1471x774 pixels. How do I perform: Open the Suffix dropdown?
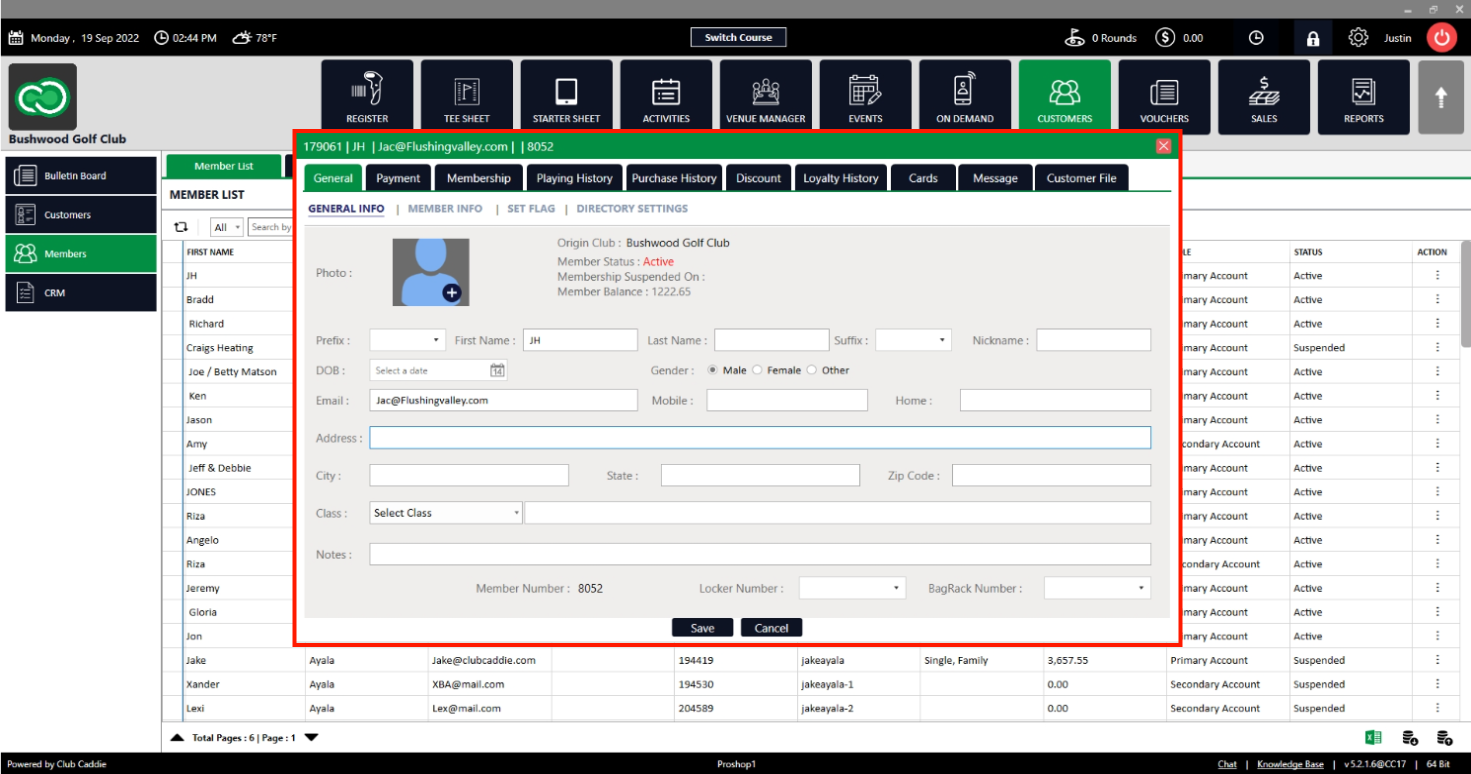coord(913,340)
